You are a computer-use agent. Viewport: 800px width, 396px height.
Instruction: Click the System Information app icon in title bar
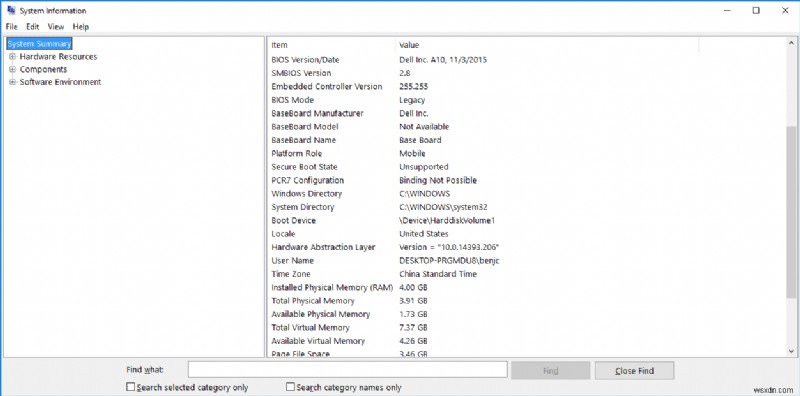point(11,10)
